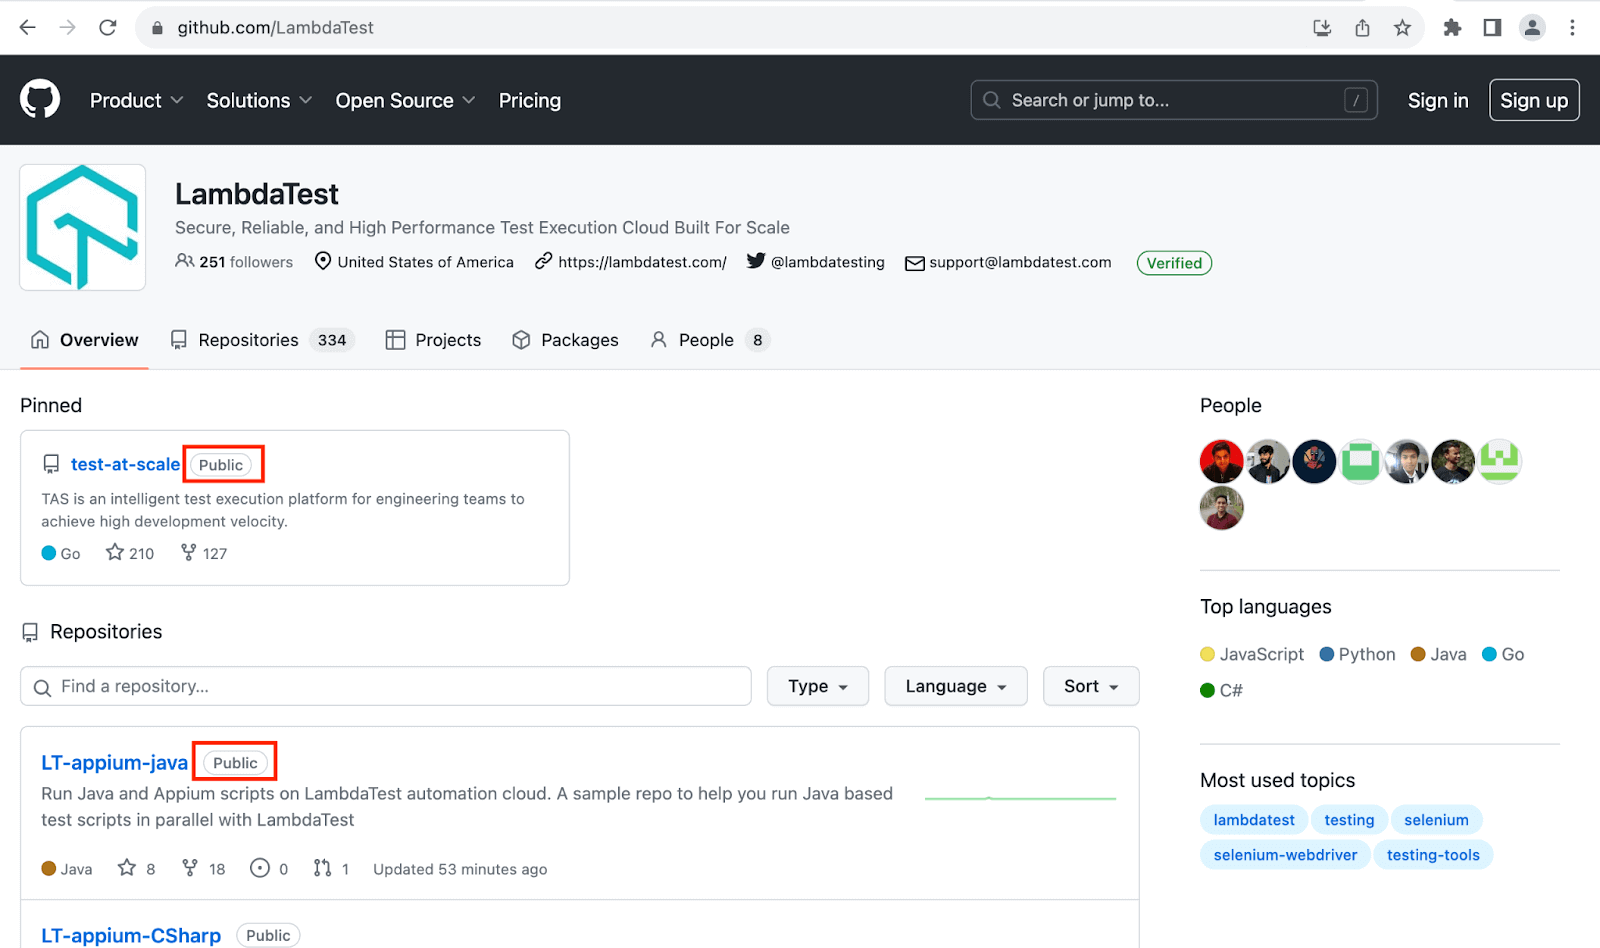Click the GitHub Octocat logo
Screen dimensions: 1600x948
(x=40, y=100)
